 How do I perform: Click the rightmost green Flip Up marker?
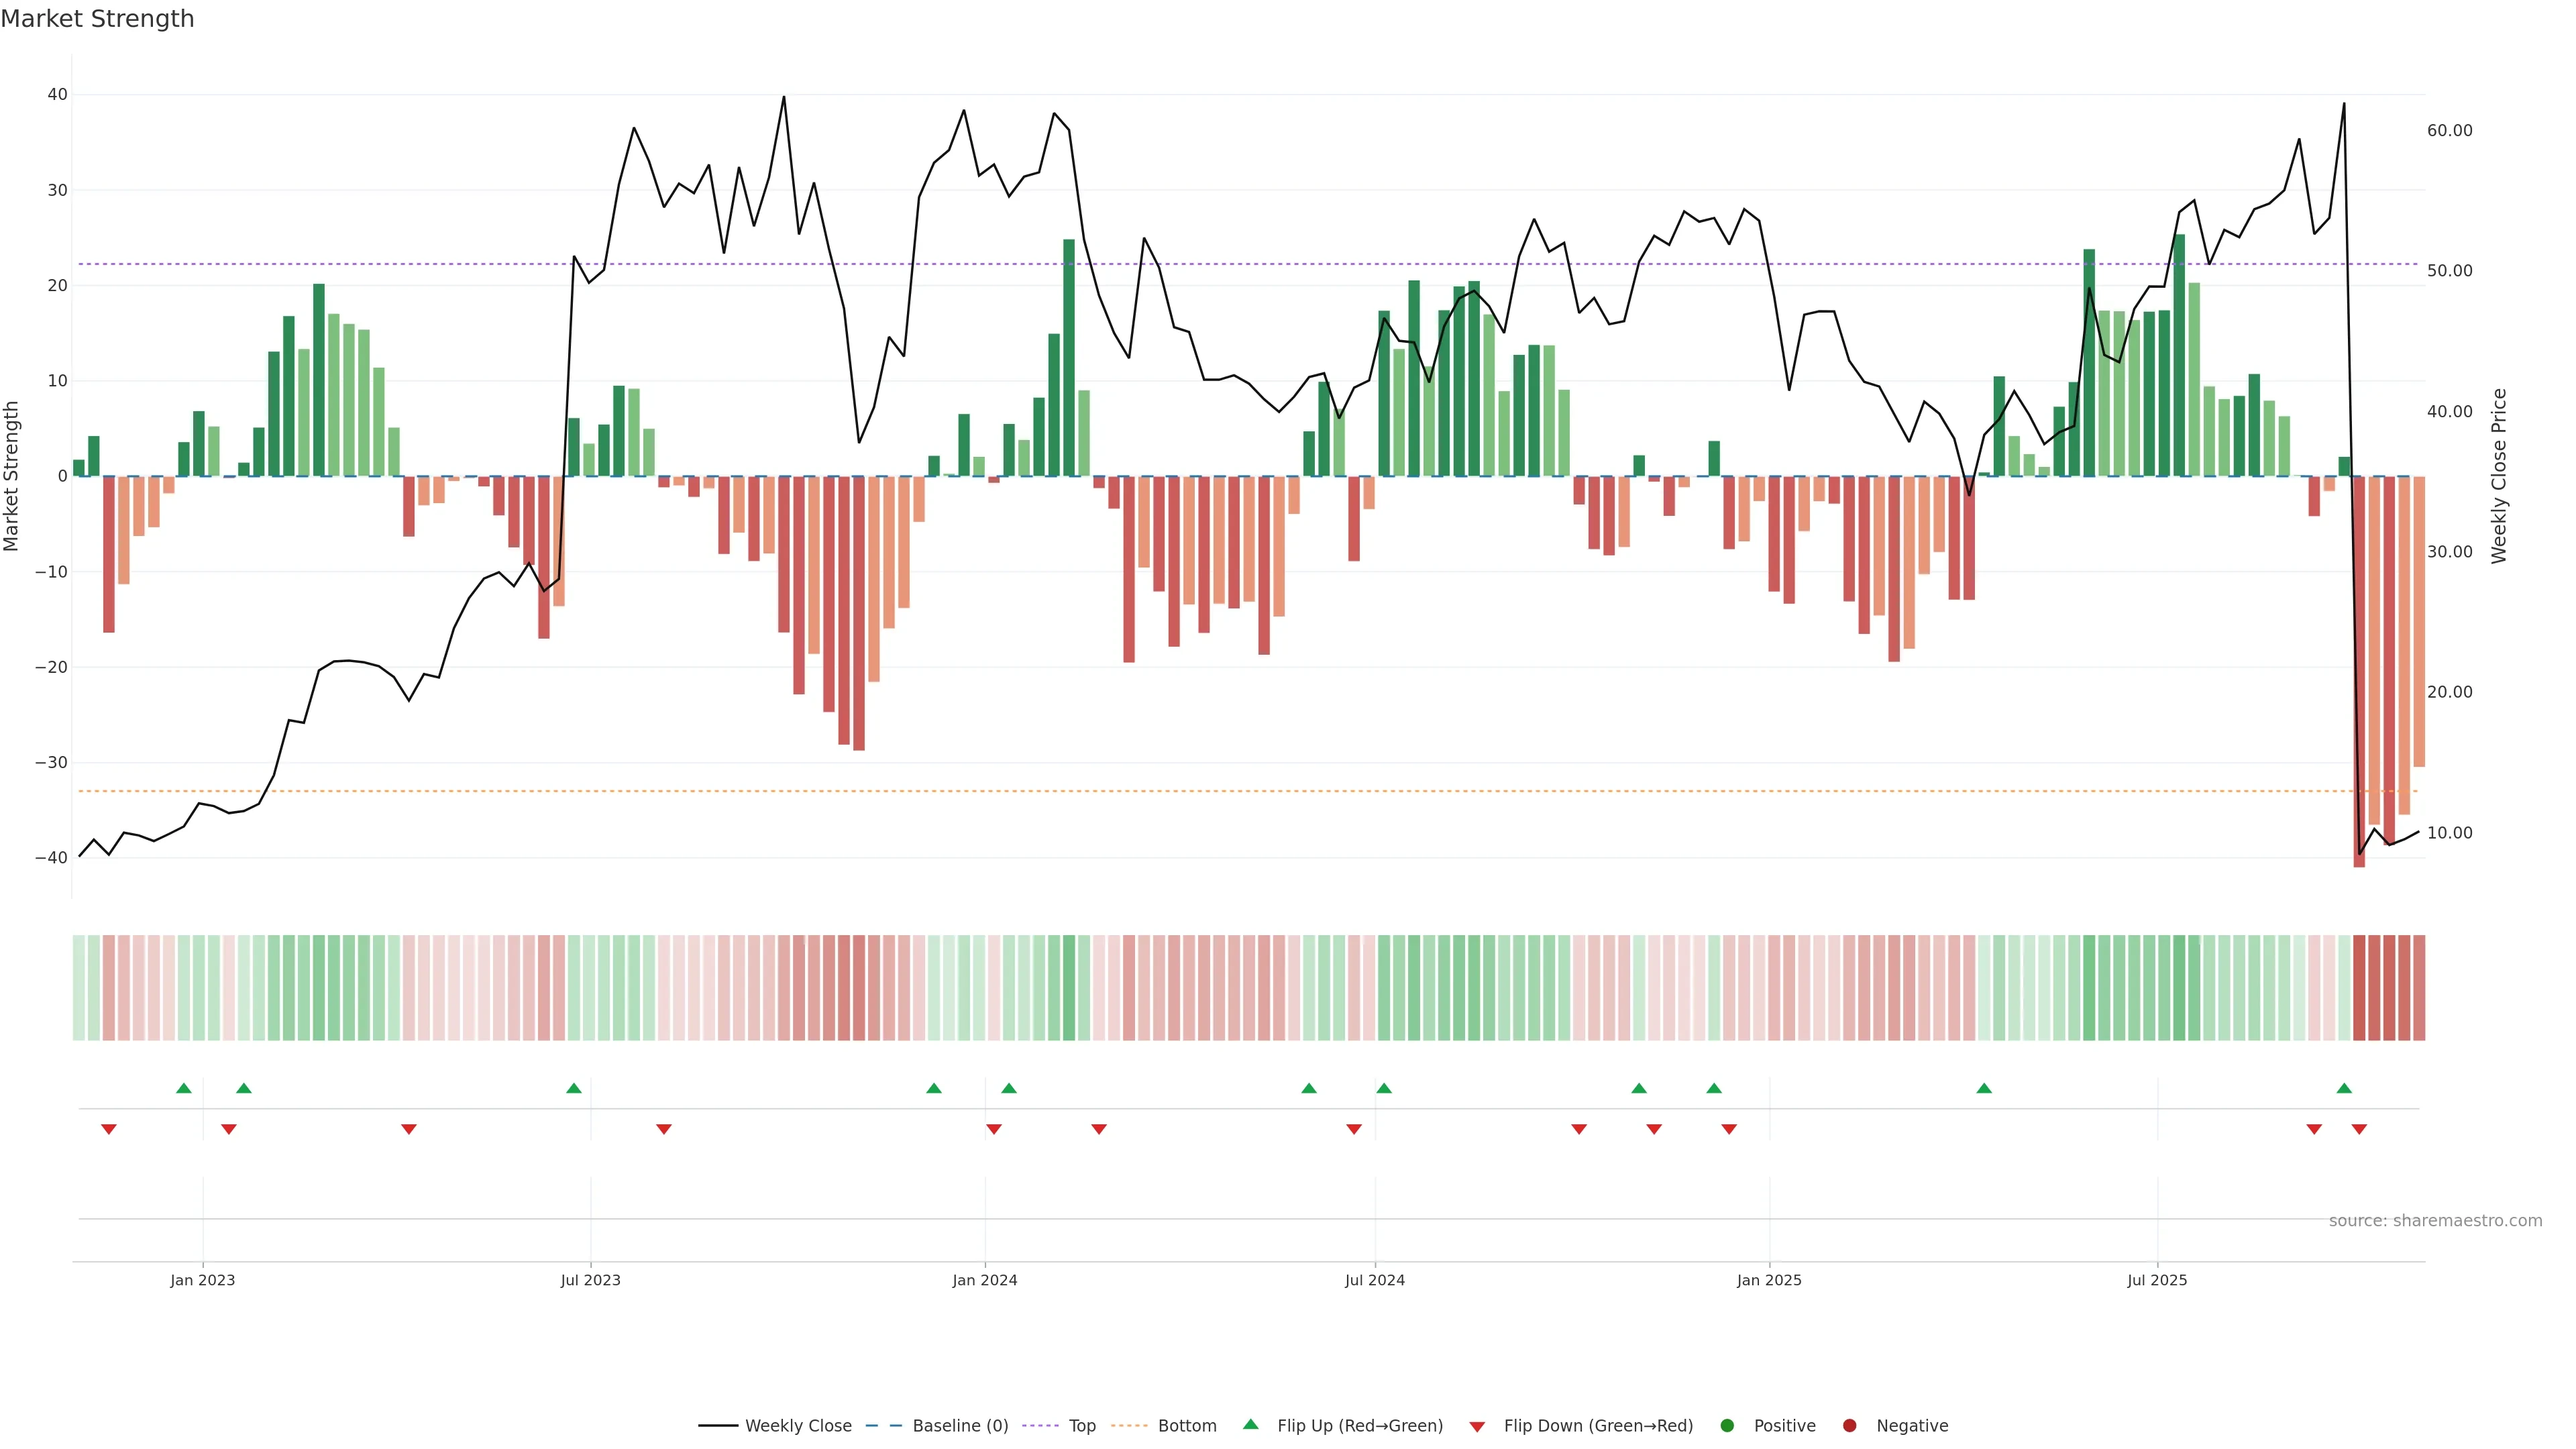[x=2344, y=1088]
